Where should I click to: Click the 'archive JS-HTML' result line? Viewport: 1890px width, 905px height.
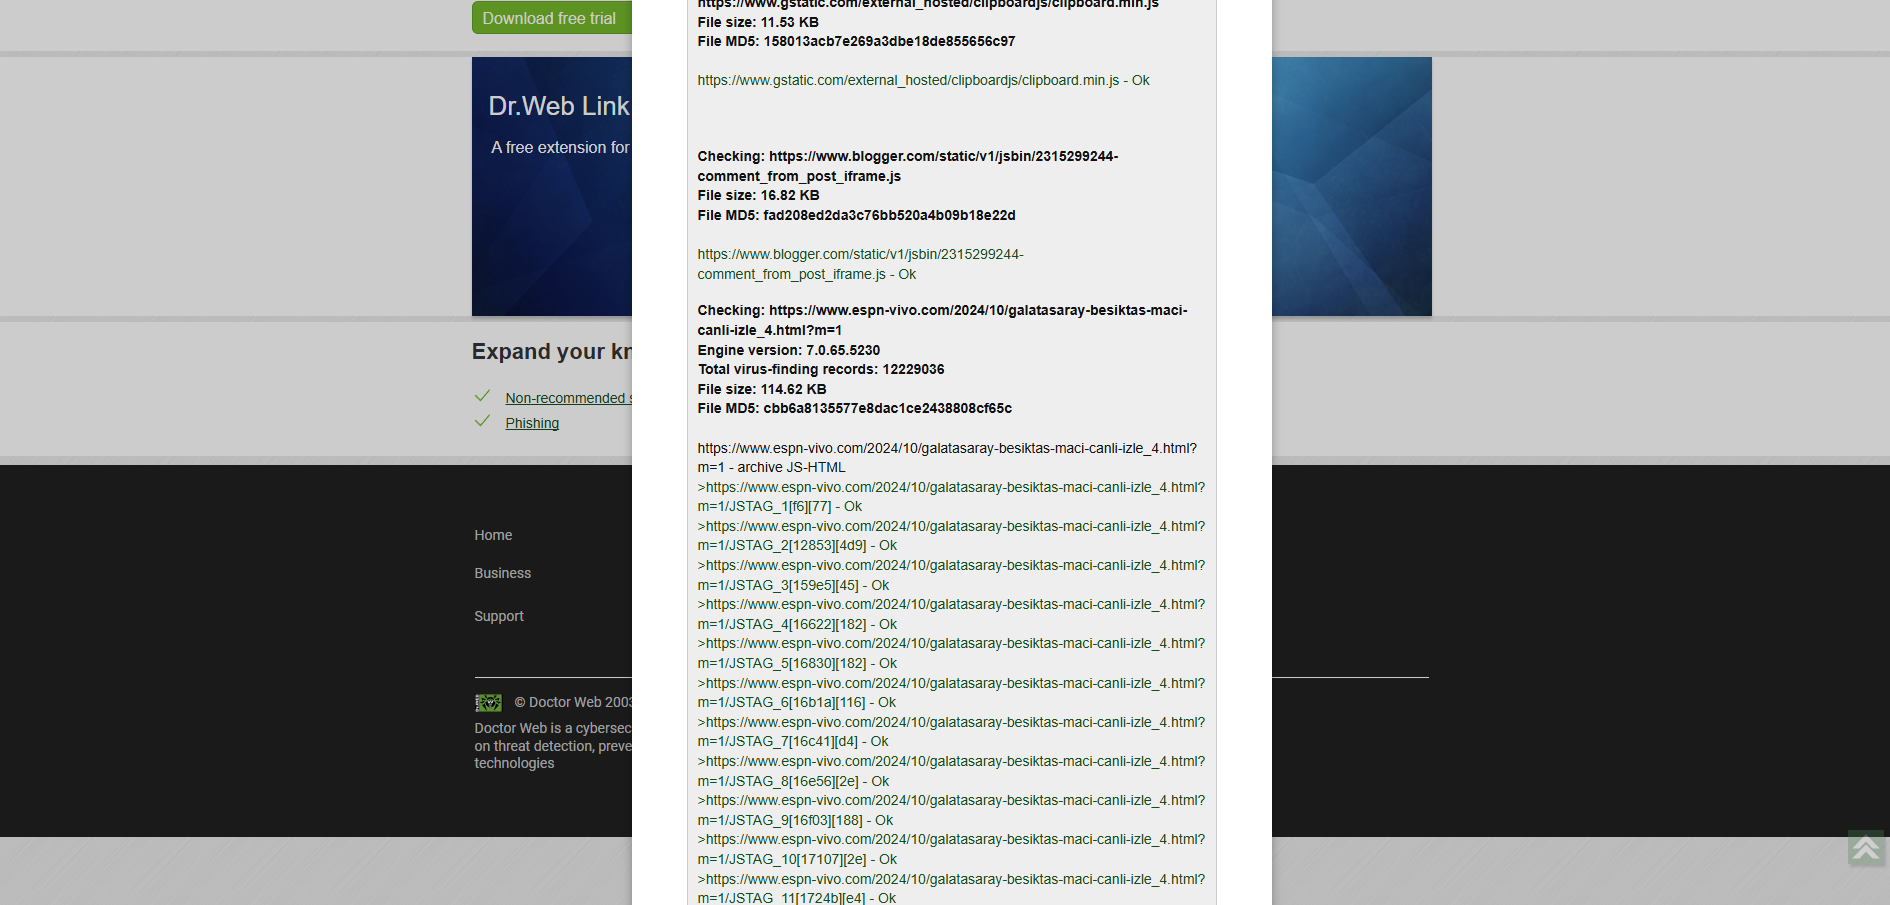pyautogui.click(x=947, y=458)
